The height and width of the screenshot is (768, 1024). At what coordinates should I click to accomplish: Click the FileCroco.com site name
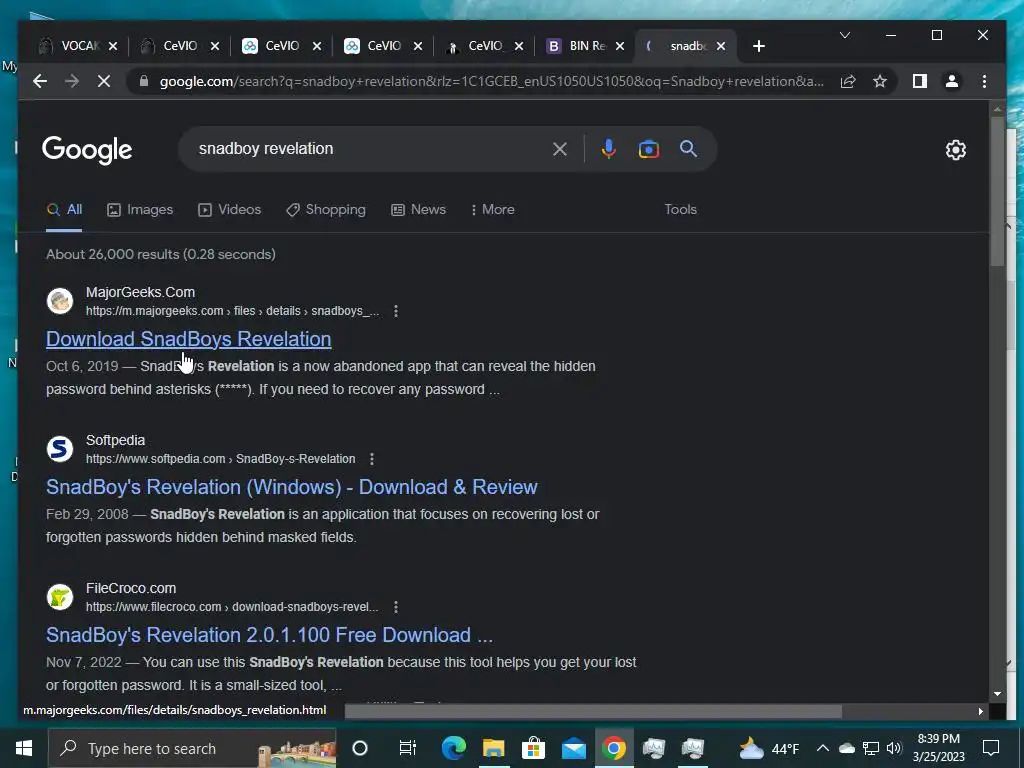131,588
